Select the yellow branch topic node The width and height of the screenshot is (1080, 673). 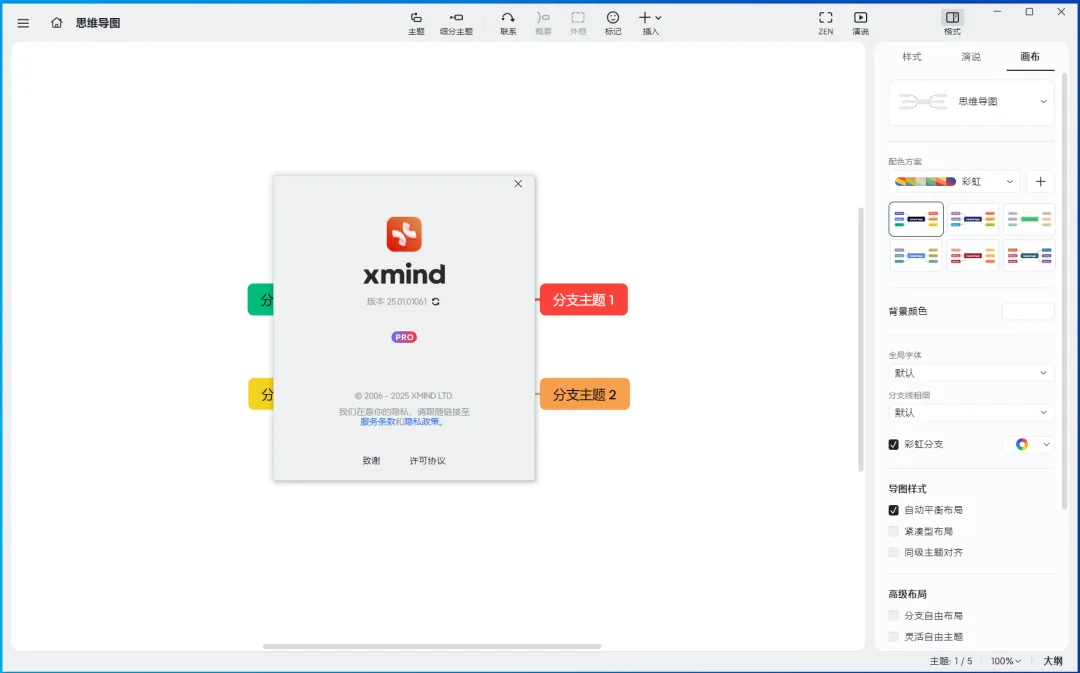261,394
